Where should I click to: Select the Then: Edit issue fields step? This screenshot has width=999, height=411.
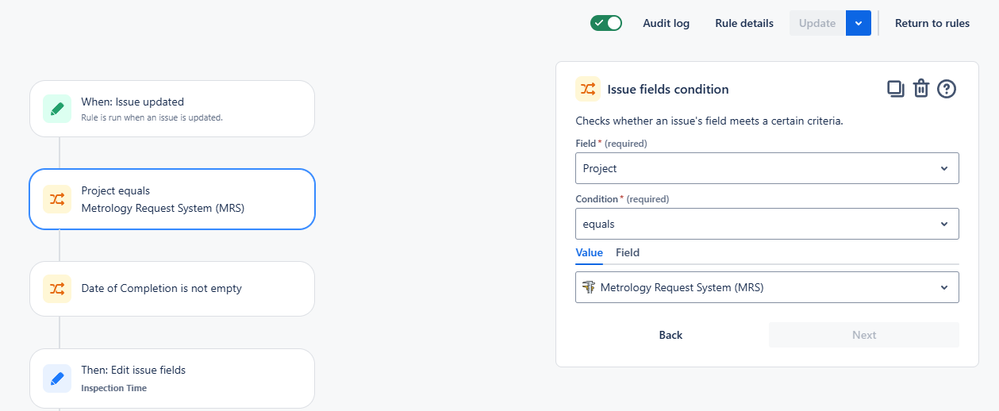click(172, 377)
